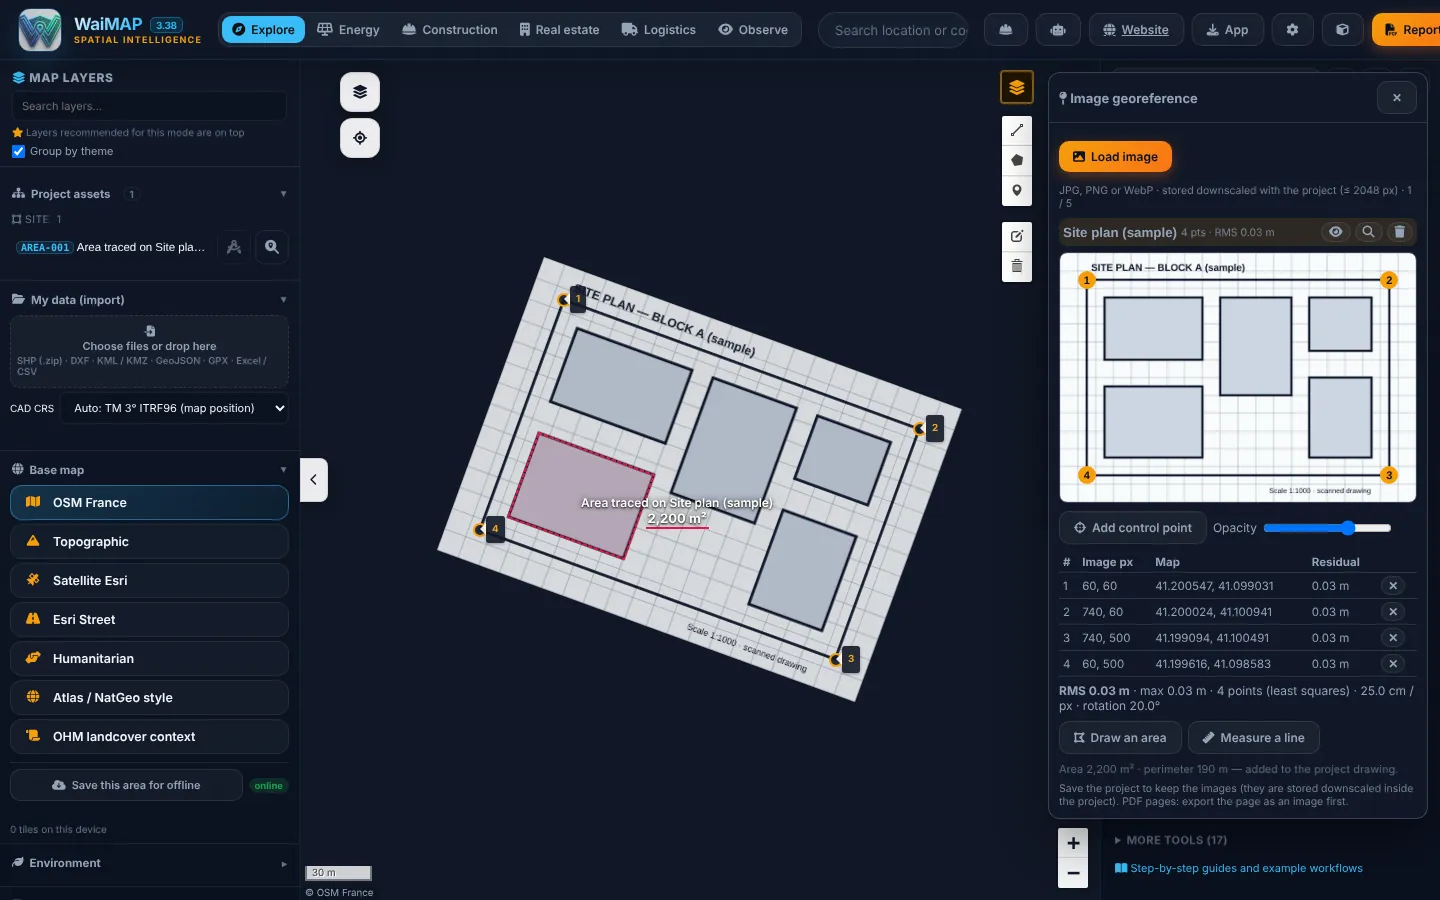Expand MORE TOOLS (17)
Image resolution: width=1440 pixels, height=900 pixels.
click(x=1170, y=840)
